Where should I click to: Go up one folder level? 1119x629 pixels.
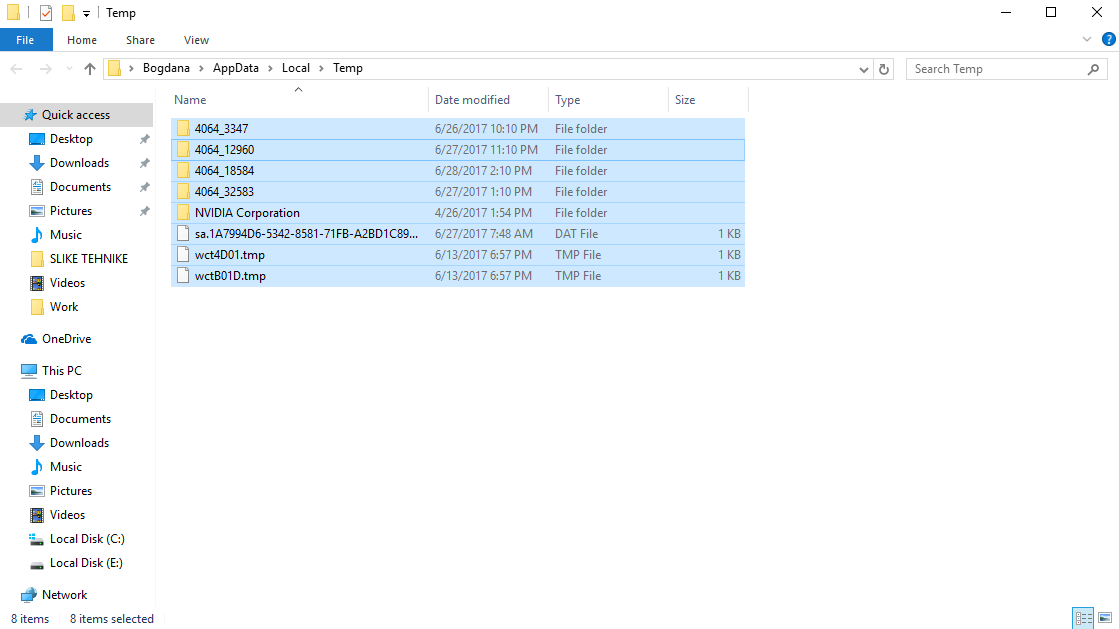click(x=90, y=69)
